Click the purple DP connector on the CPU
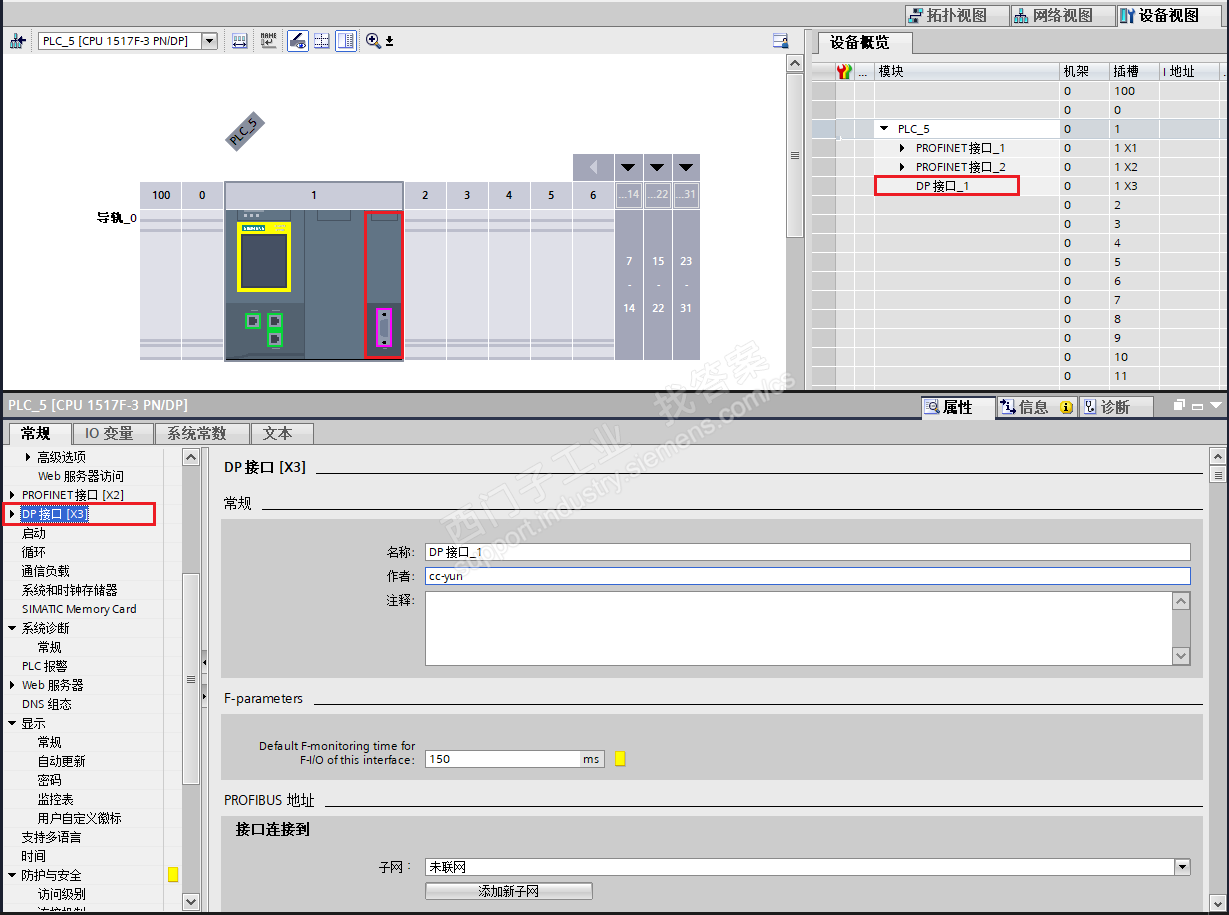The image size is (1229, 915). coord(383,327)
